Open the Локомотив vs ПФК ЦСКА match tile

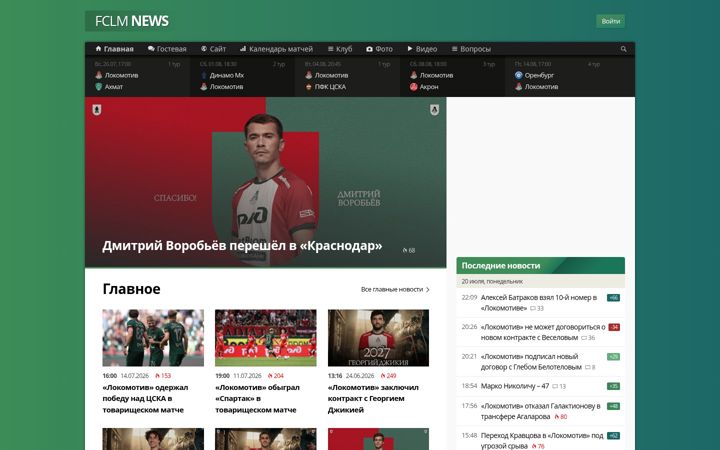pyautogui.click(x=348, y=76)
